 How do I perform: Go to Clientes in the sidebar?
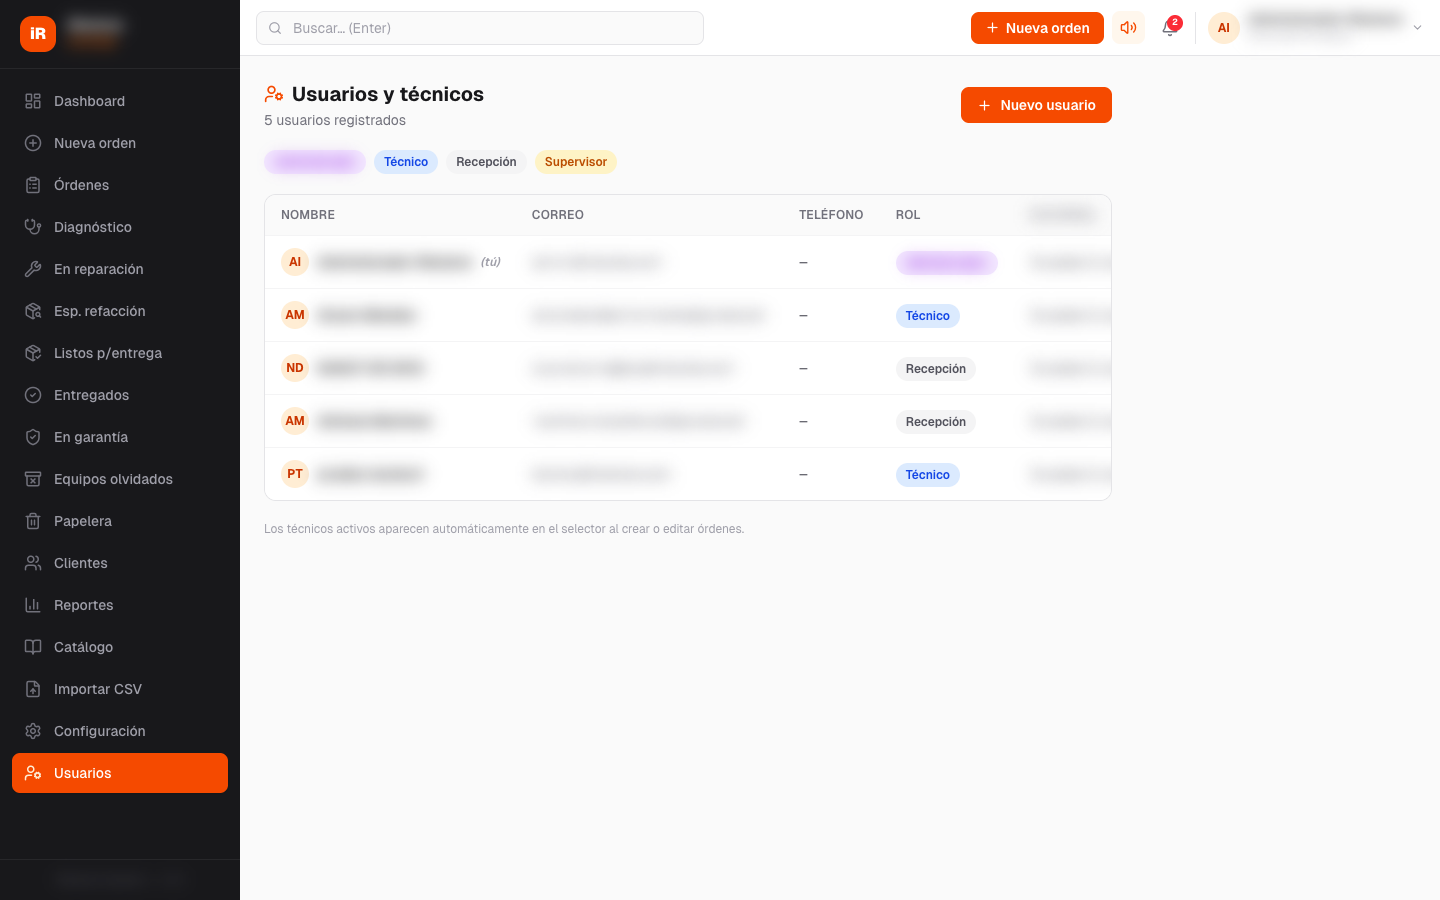tap(80, 563)
